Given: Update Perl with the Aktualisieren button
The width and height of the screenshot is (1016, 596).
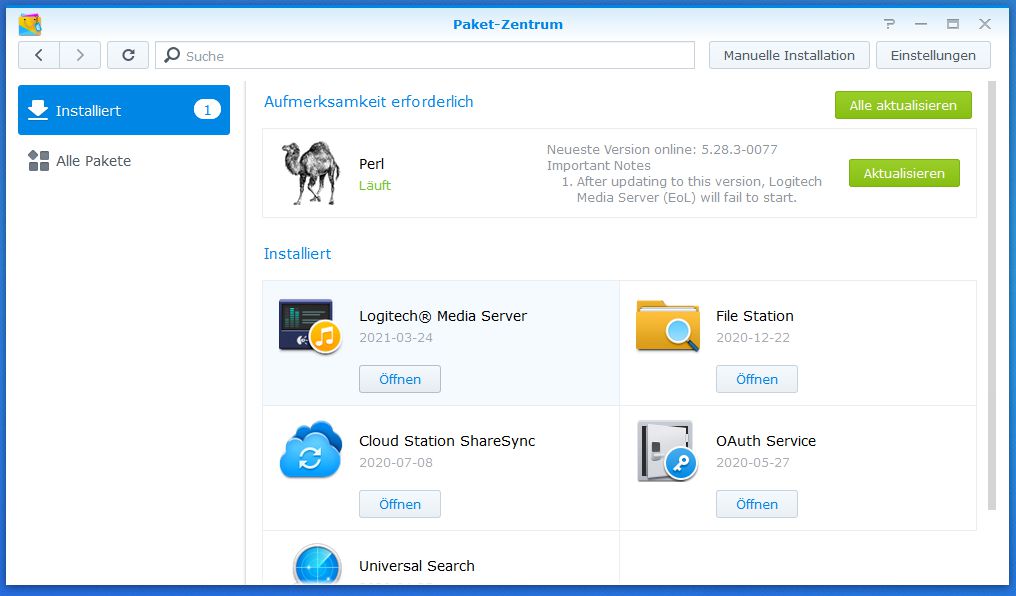Looking at the screenshot, I should (x=904, y=173).
